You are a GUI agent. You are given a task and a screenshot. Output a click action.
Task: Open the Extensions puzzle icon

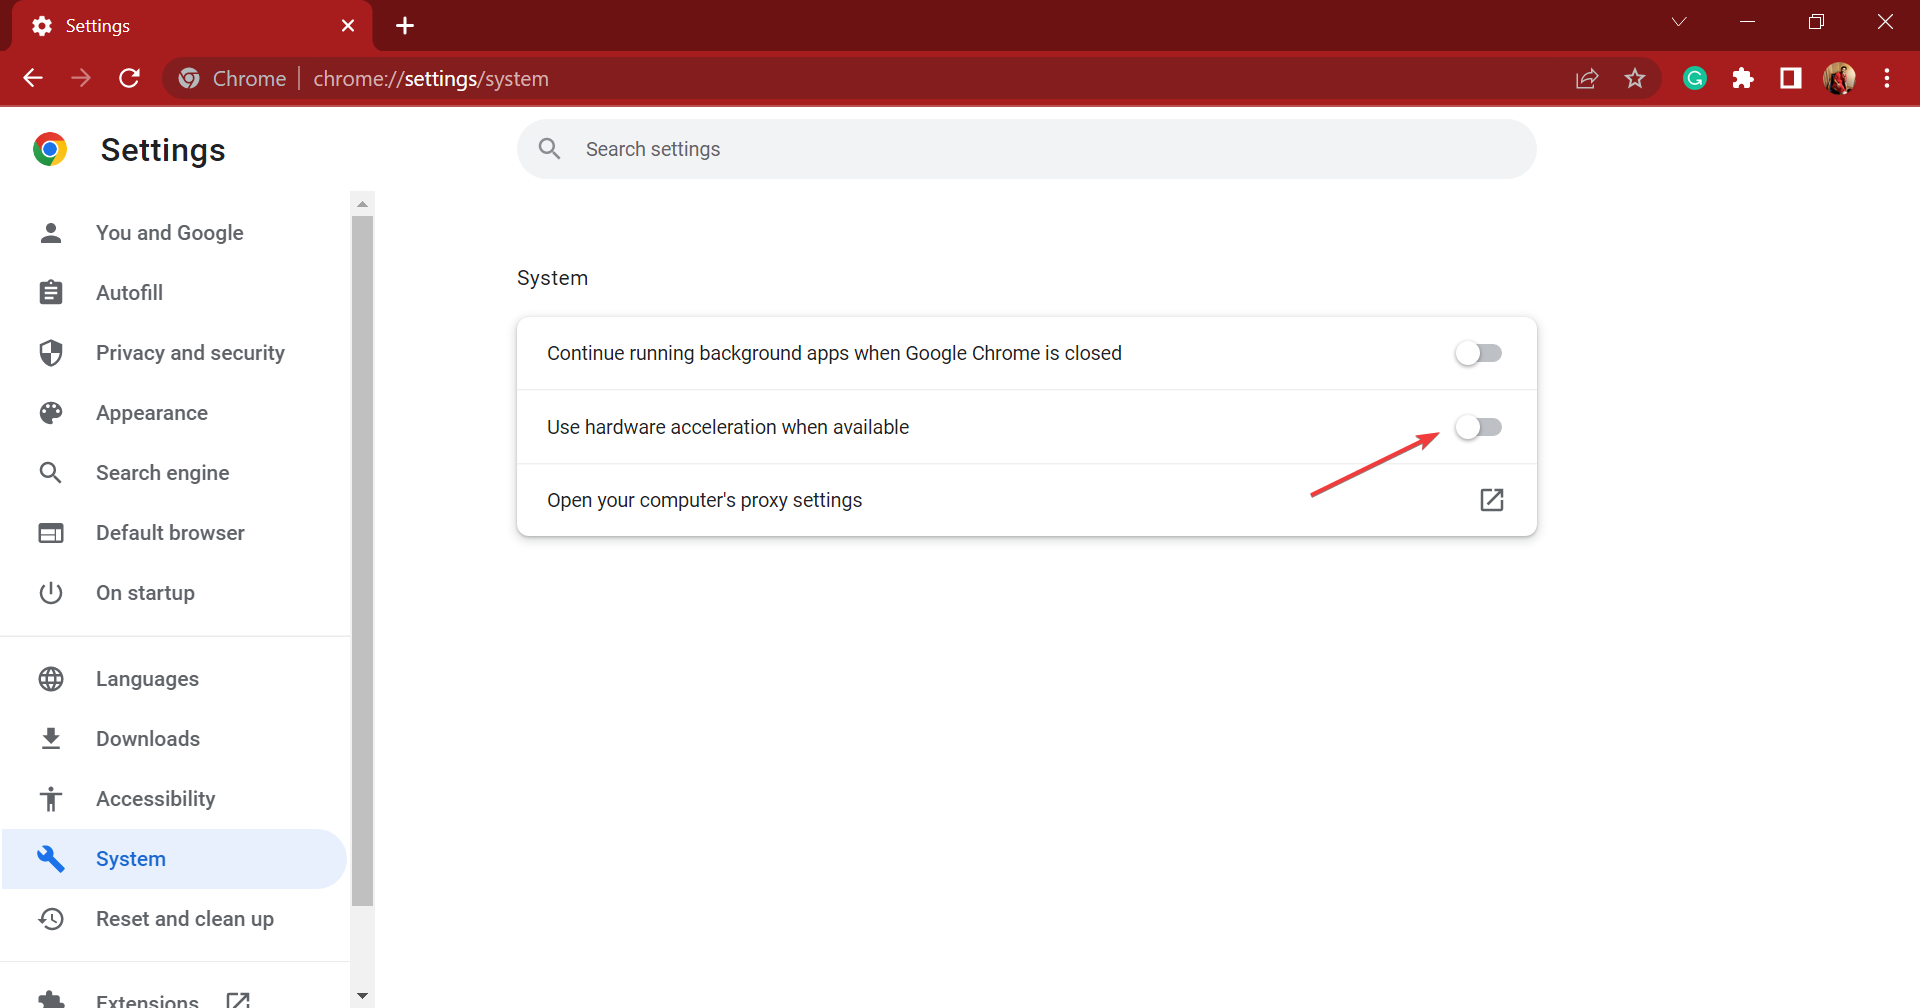(x=1743, y=78)
